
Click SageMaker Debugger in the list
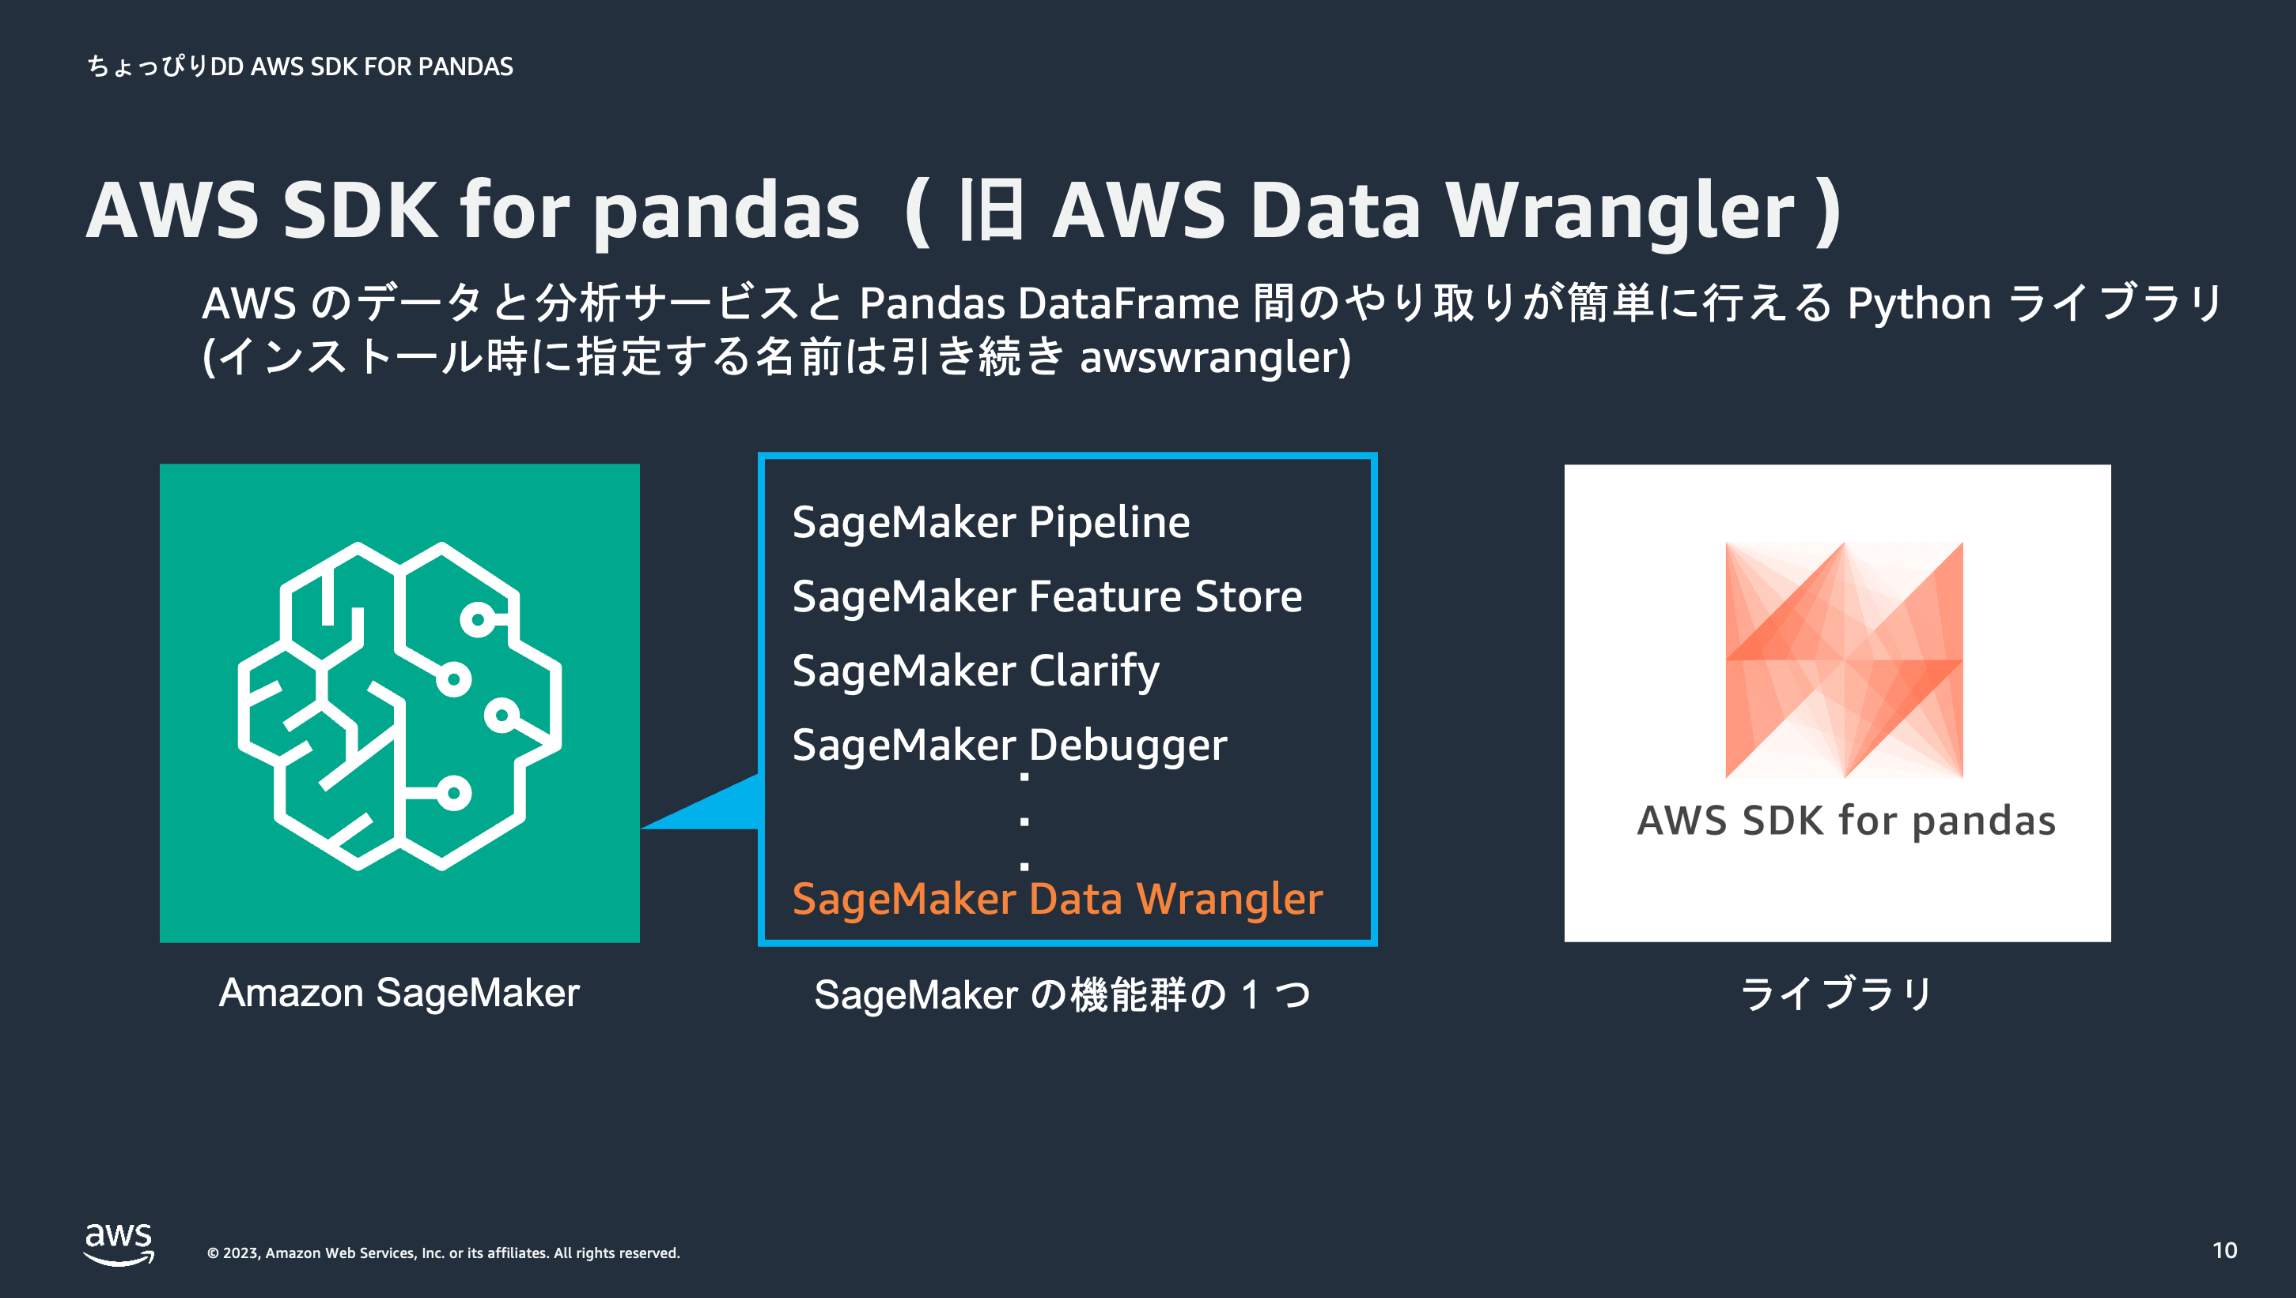[x=1009, y=746]
